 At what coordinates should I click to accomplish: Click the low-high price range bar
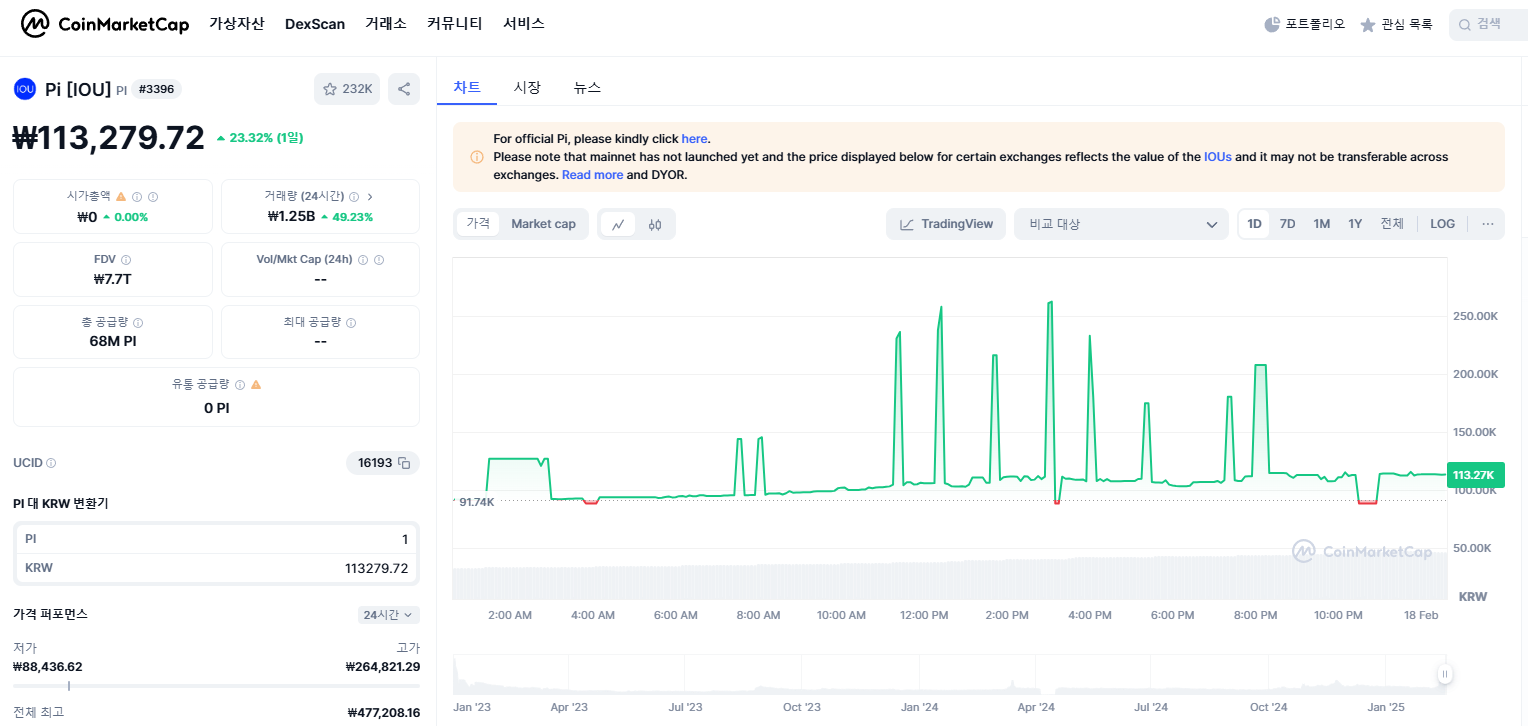click(x=216, y=686)
